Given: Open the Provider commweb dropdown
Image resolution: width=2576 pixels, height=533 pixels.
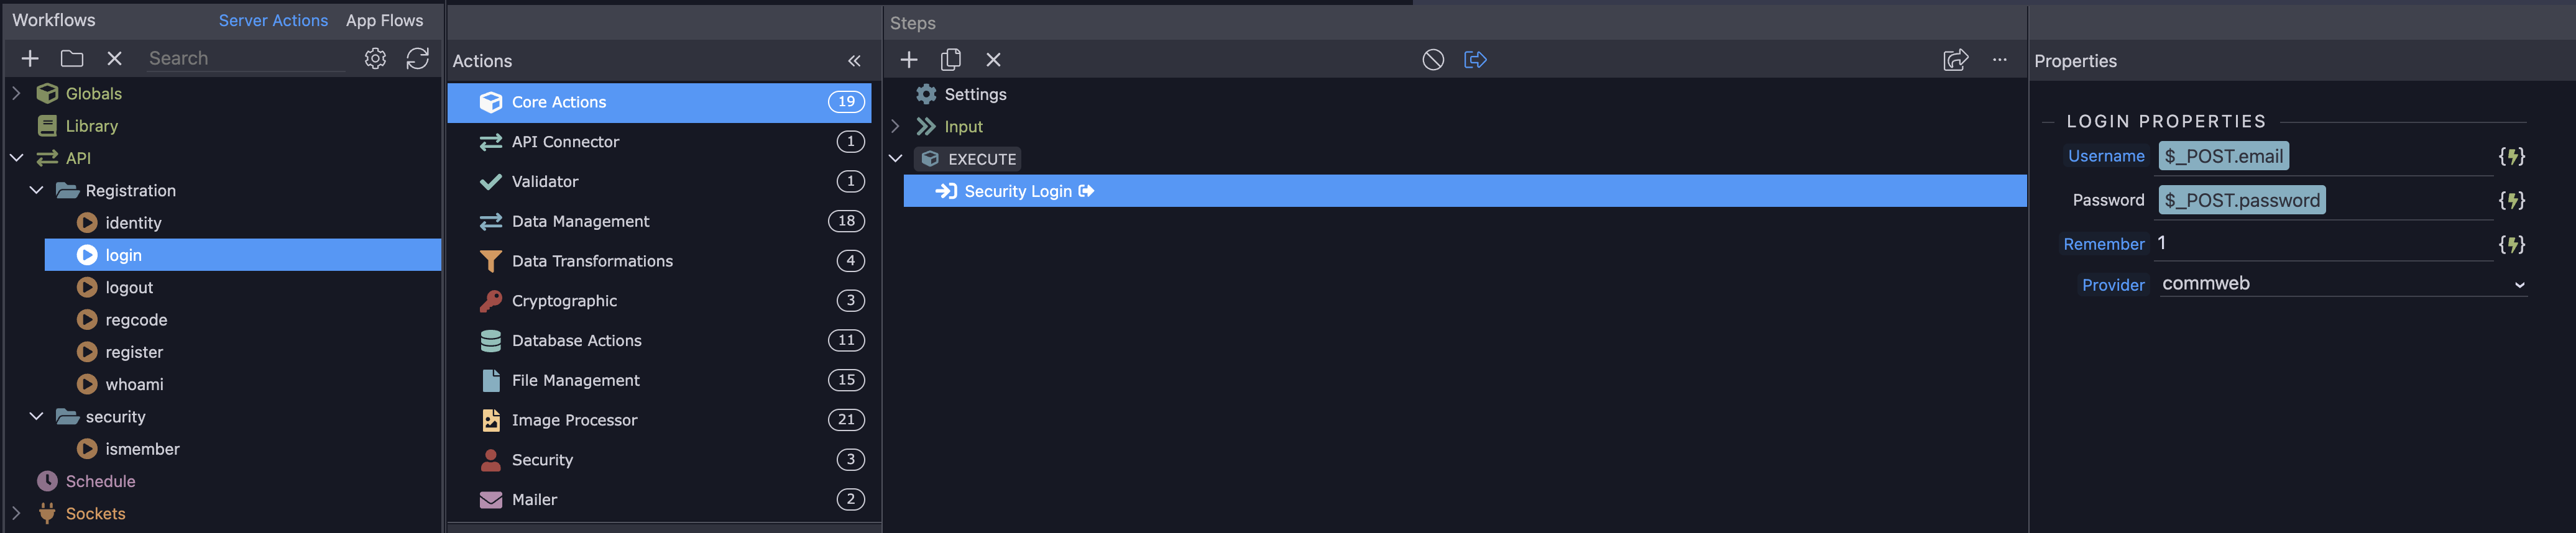Looking at the screenshot, I should tap(2342, 284).
